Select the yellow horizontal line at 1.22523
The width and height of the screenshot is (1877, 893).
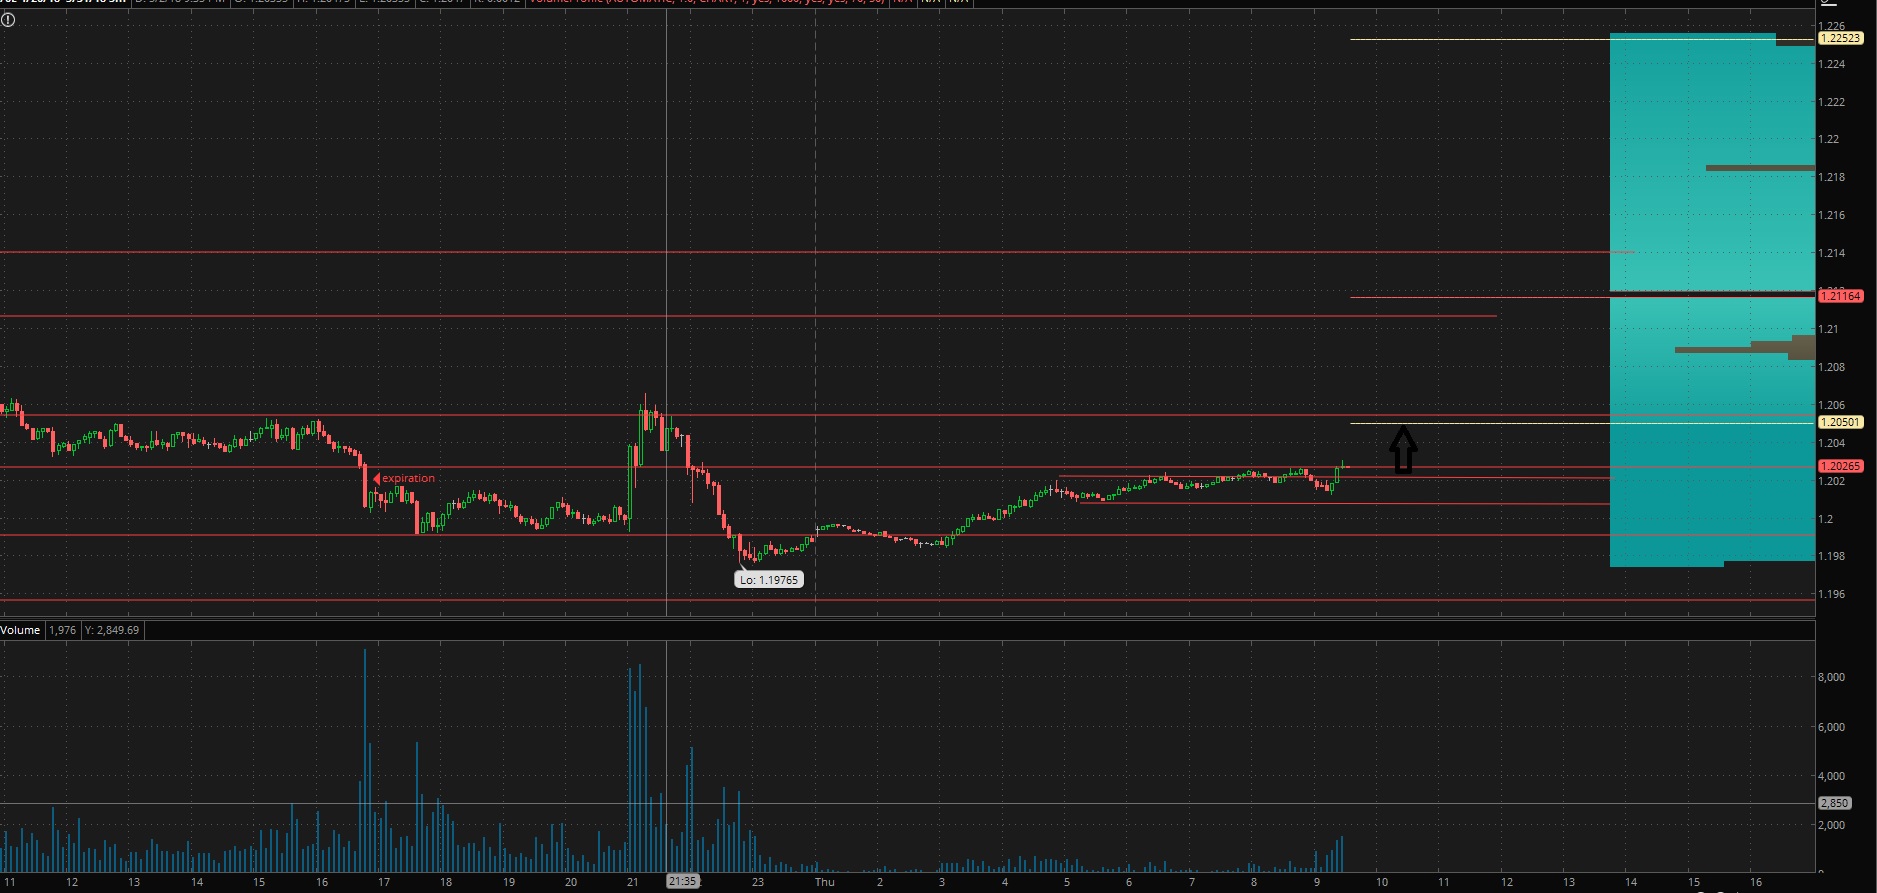click(x=1580, y=39)
